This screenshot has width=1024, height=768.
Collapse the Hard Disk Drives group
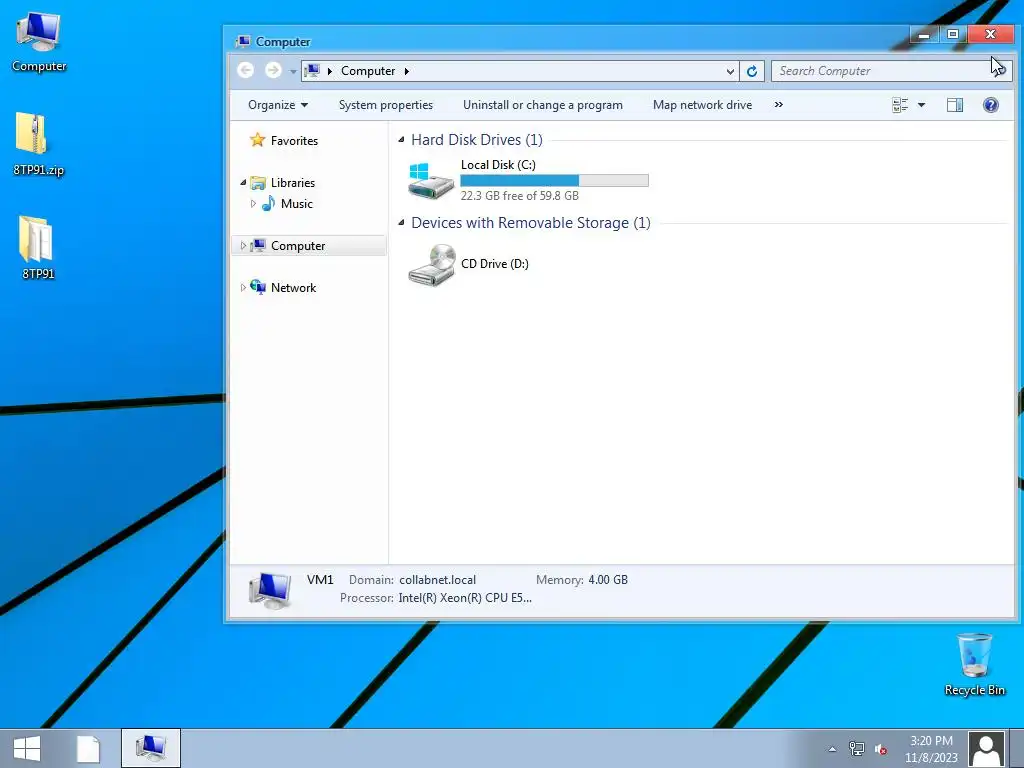[x=401, y=139]
